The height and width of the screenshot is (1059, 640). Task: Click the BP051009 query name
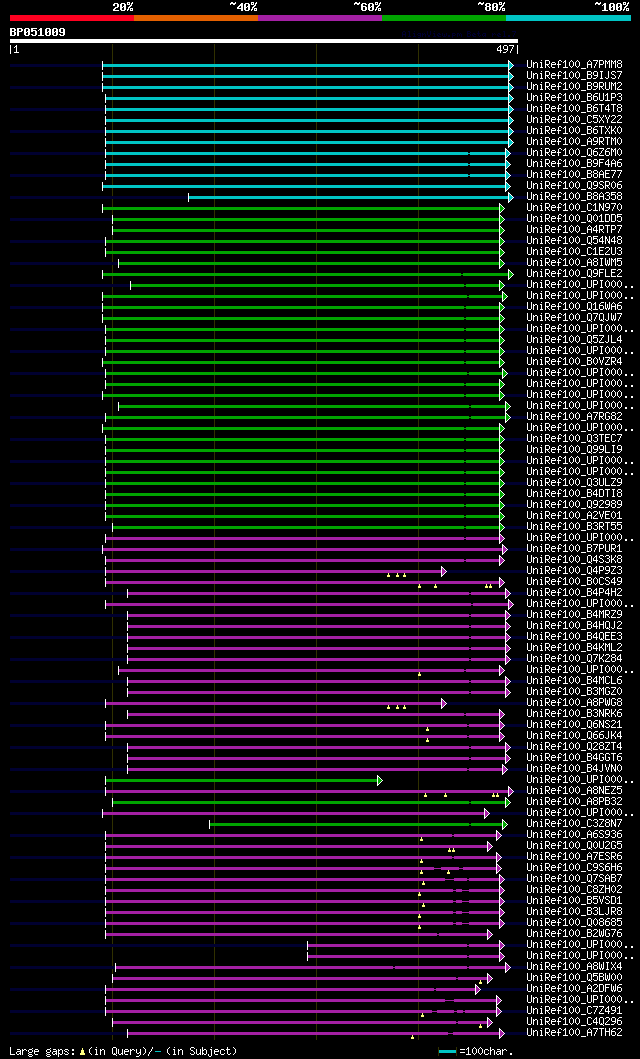pos(38,32)
